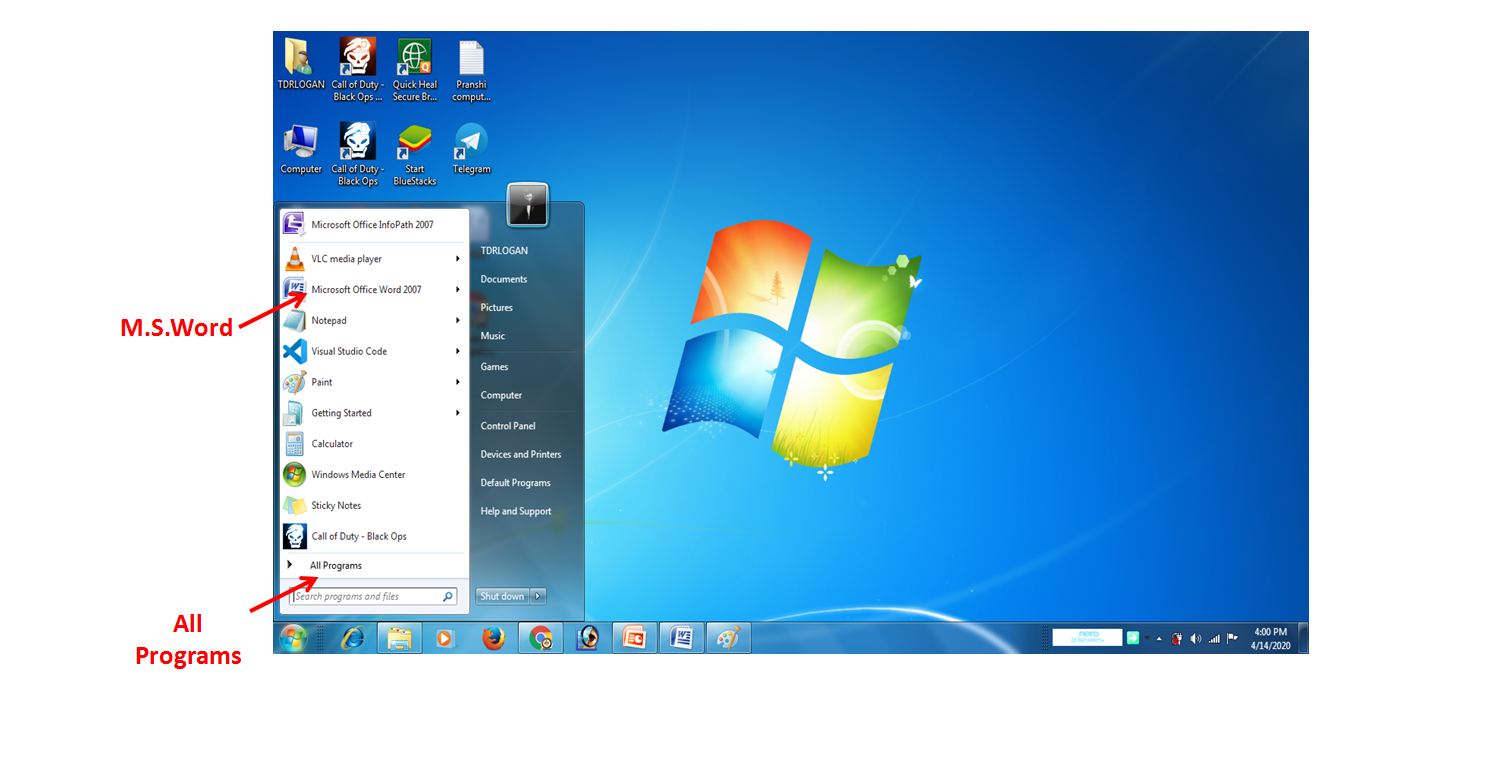
Task: Expand the Visual Studio Code submenu arrow
Action: coord(458,352)
